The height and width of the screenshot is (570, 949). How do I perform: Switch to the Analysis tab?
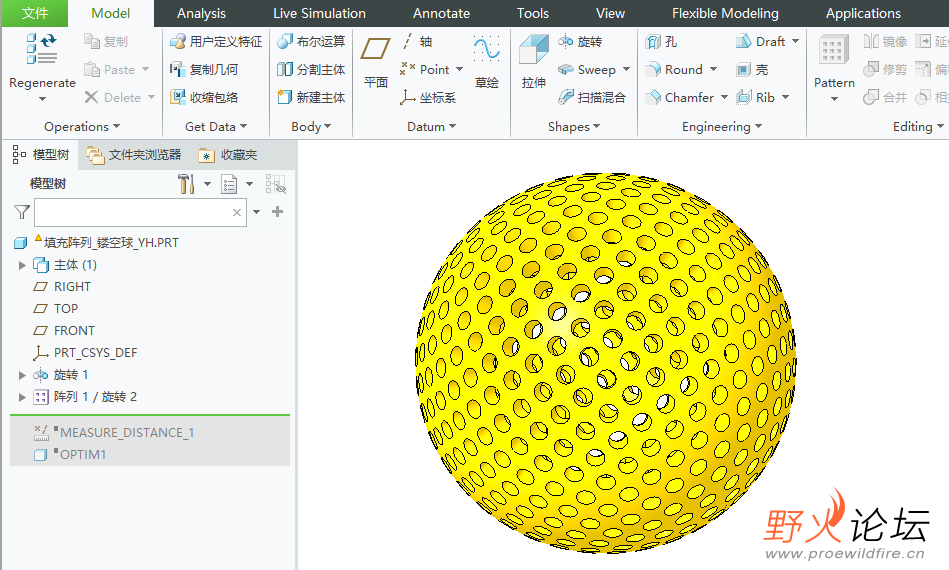click(201, 13)
